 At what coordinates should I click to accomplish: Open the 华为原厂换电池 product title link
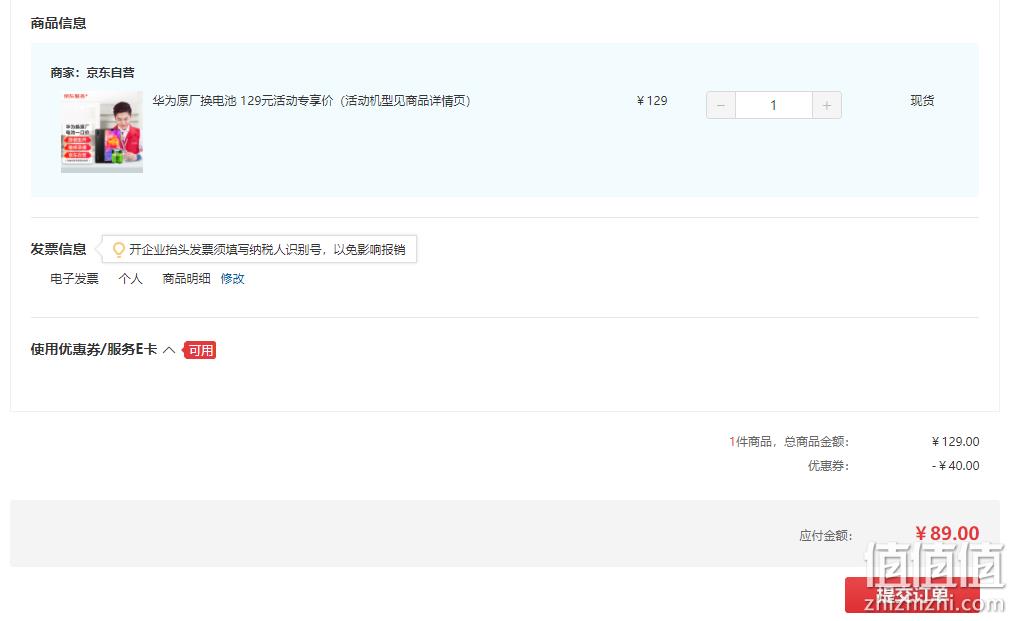pos(311,101)
